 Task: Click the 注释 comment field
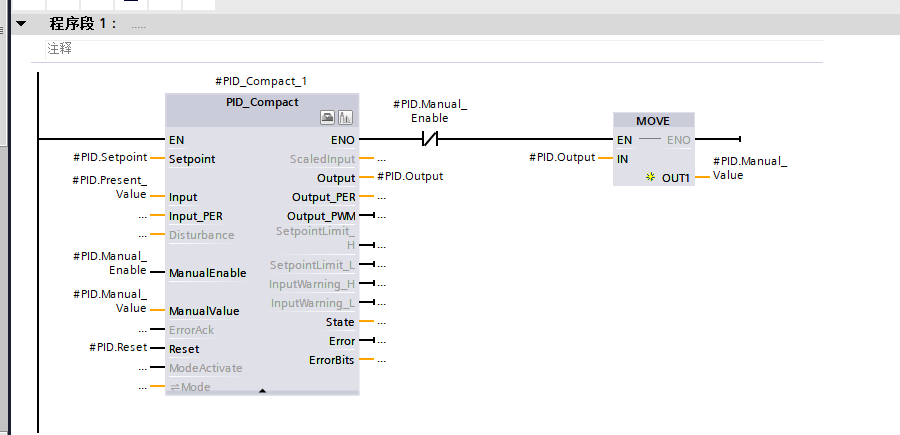(435, 49)
